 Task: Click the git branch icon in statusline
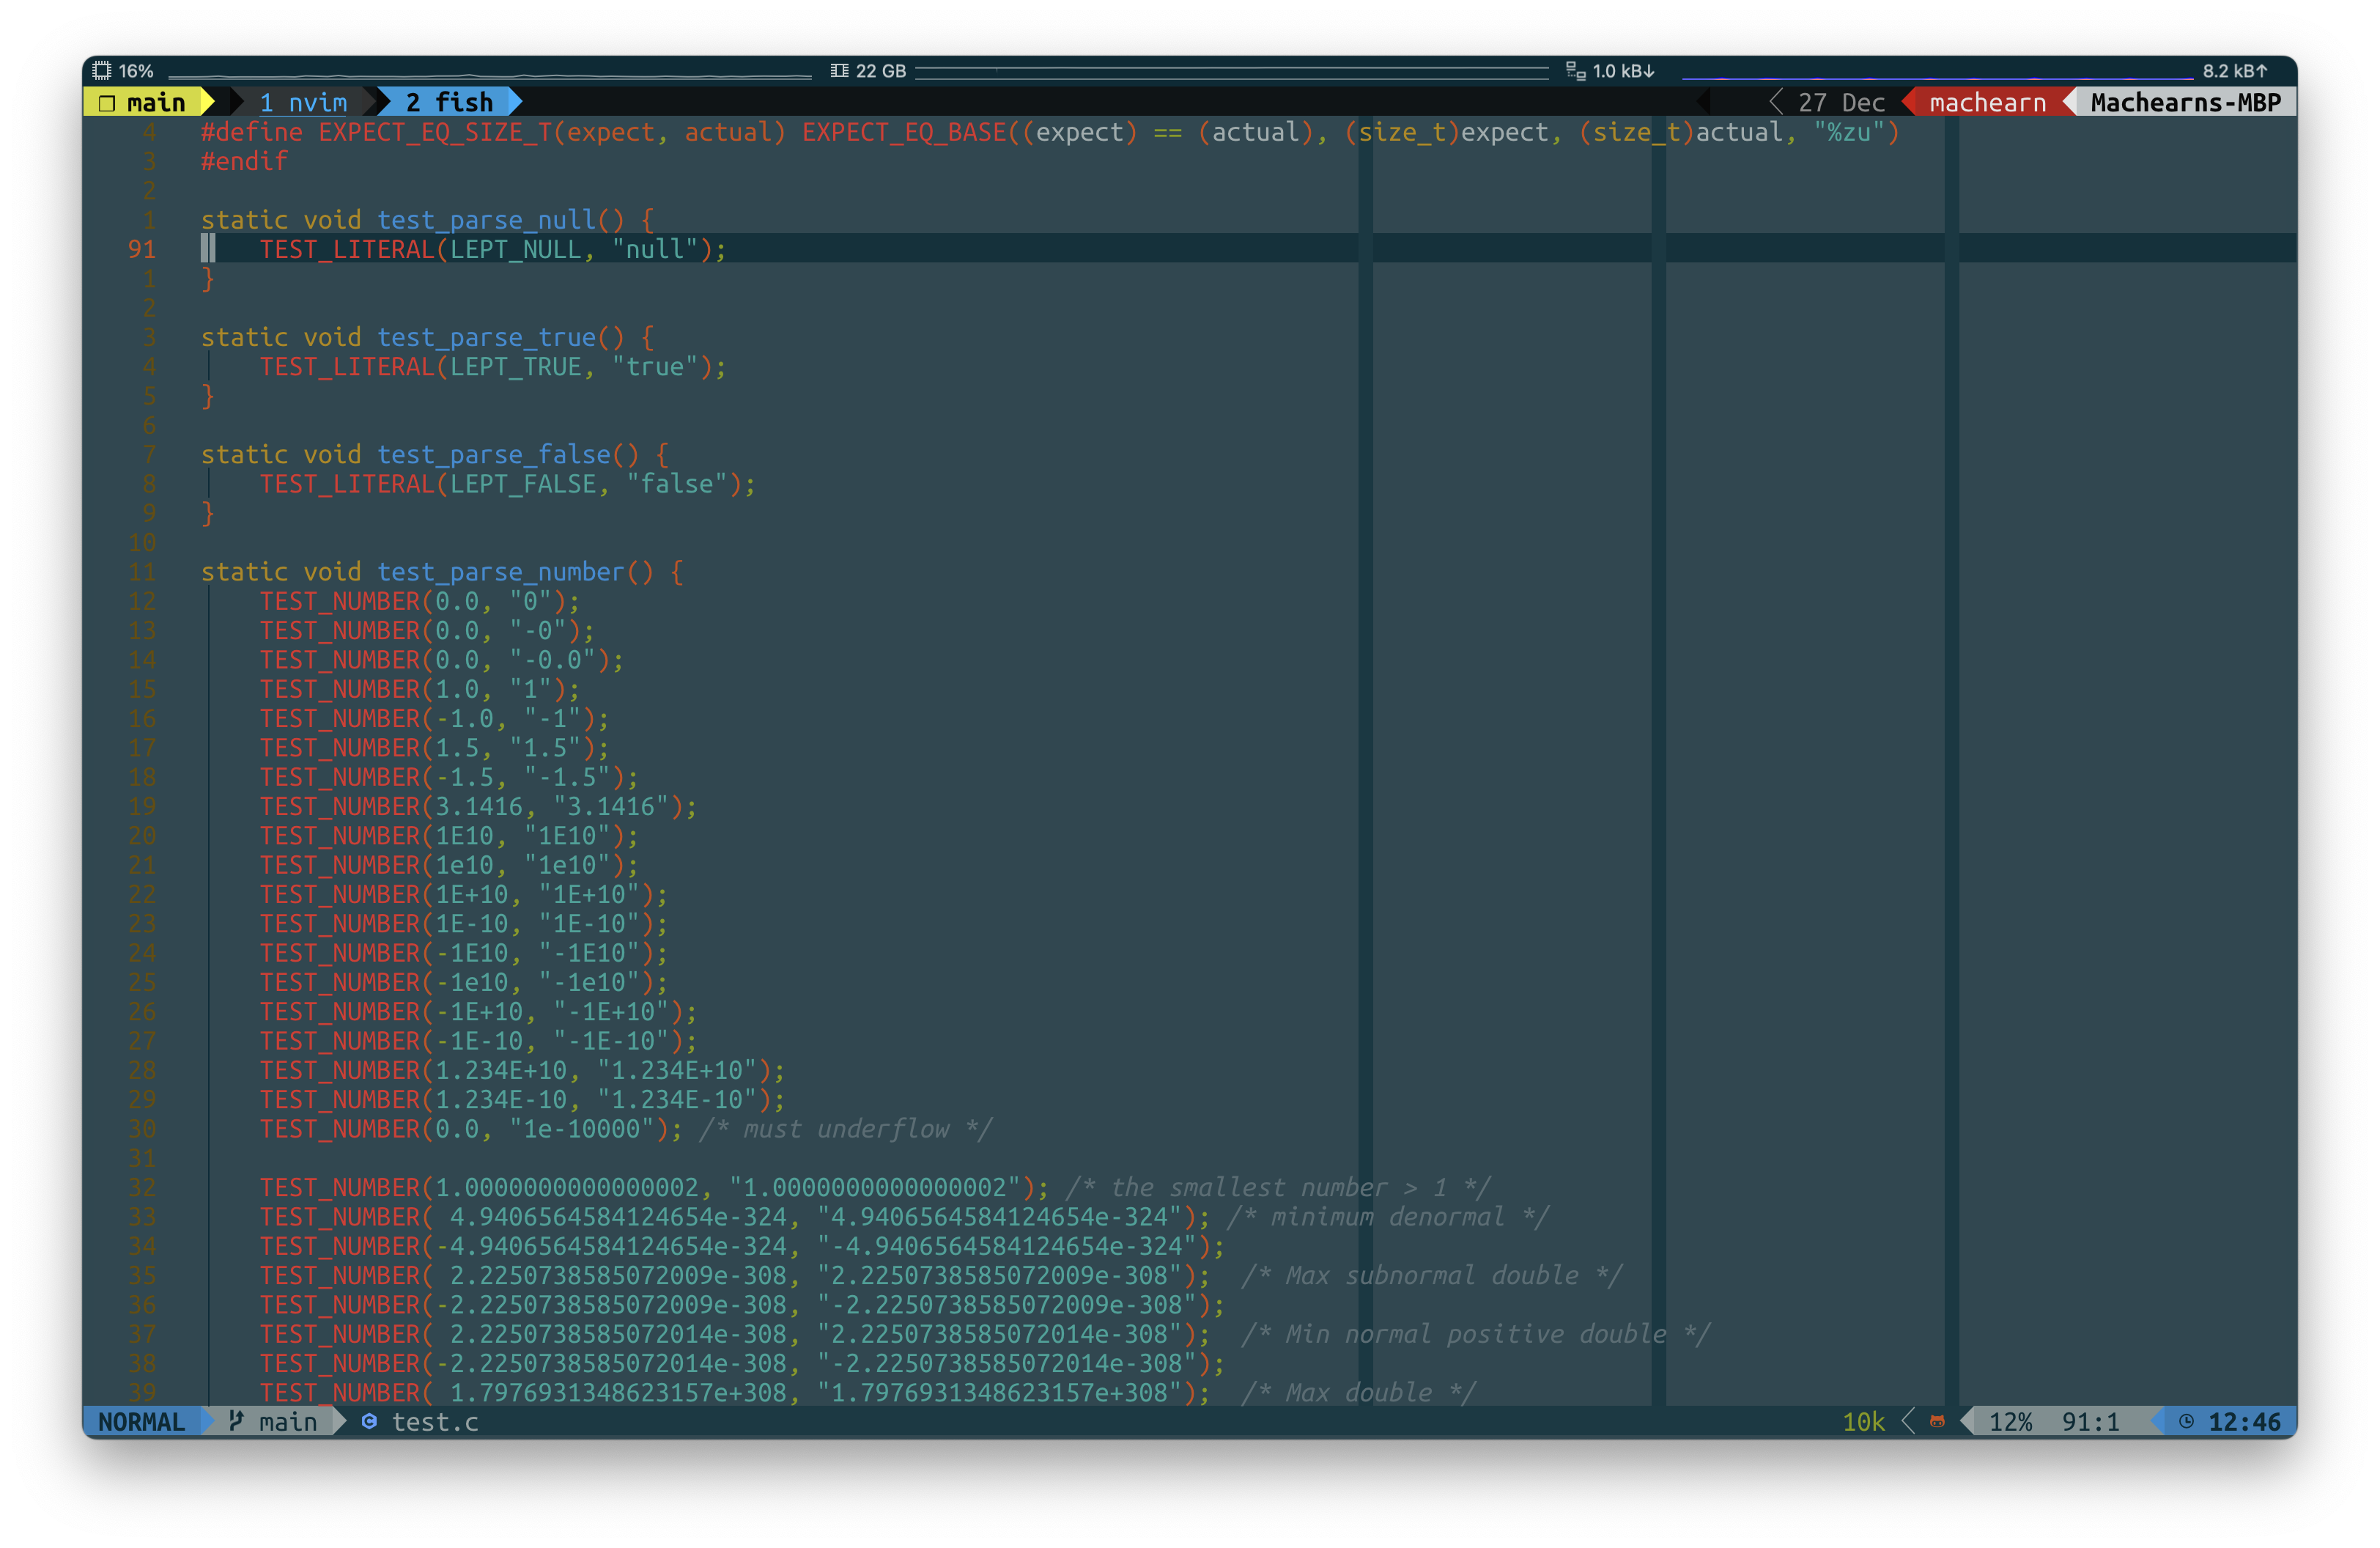click(x=236, y=1420)
